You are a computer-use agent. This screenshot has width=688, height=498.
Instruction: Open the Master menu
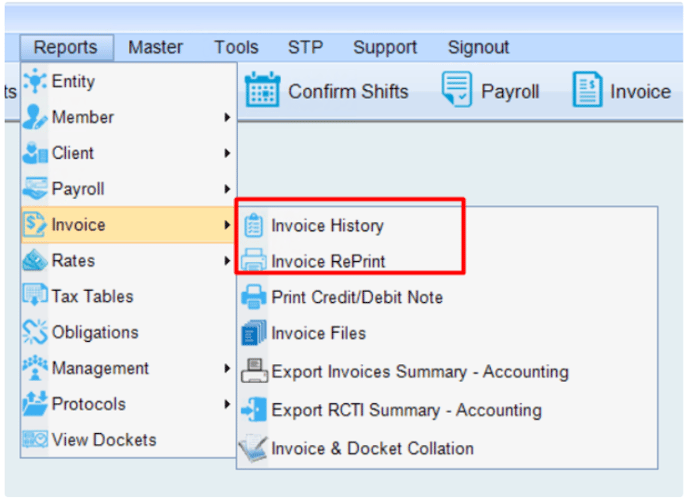click(x=155, y=47)
